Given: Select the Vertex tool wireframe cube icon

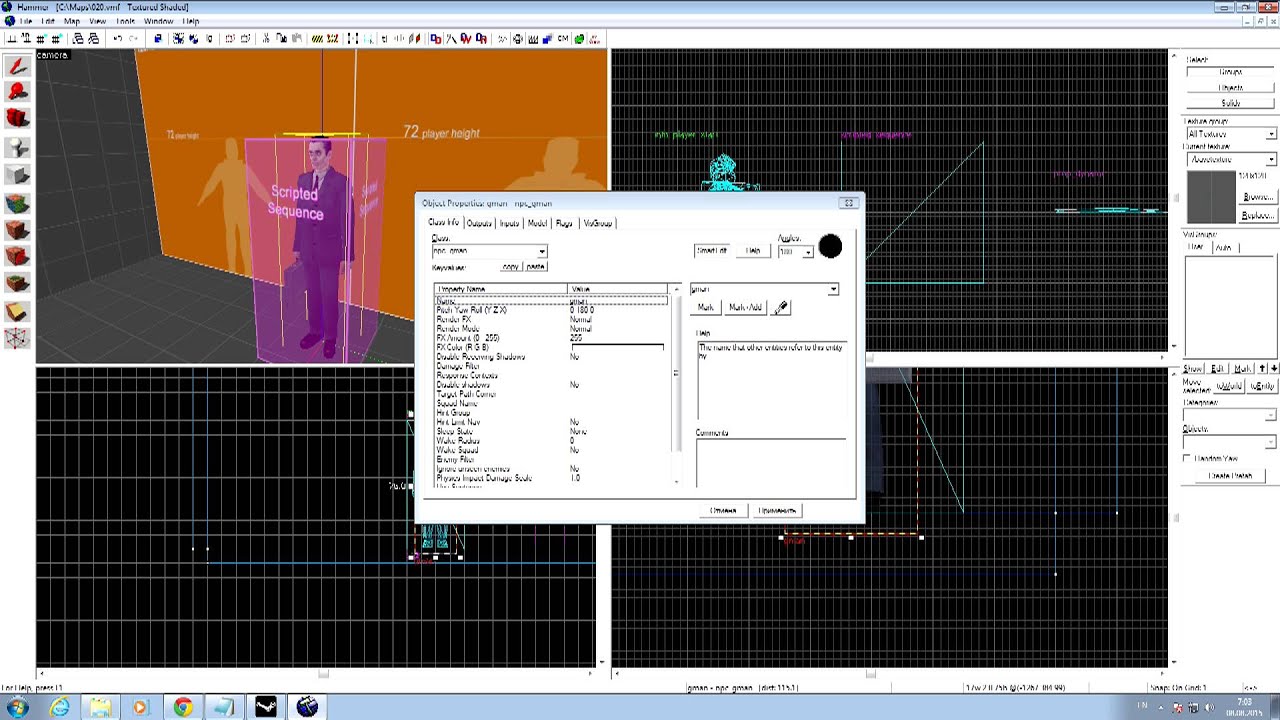Looking at the screenshot, I should click(x=17, y=338).
